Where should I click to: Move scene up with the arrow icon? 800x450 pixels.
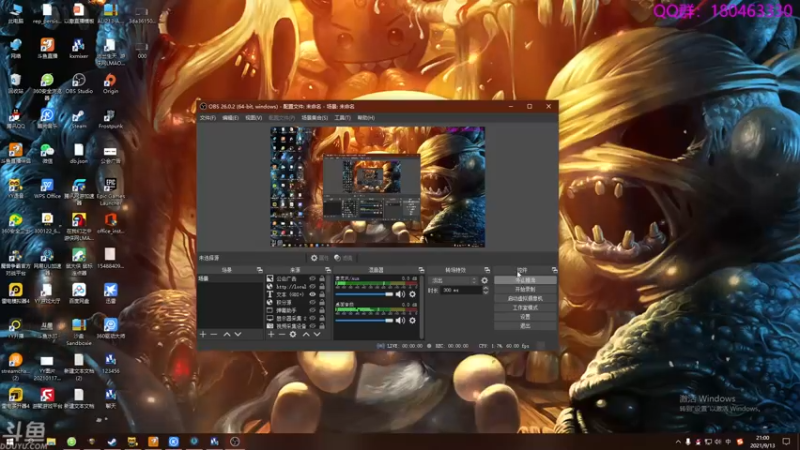click(227, 334)
